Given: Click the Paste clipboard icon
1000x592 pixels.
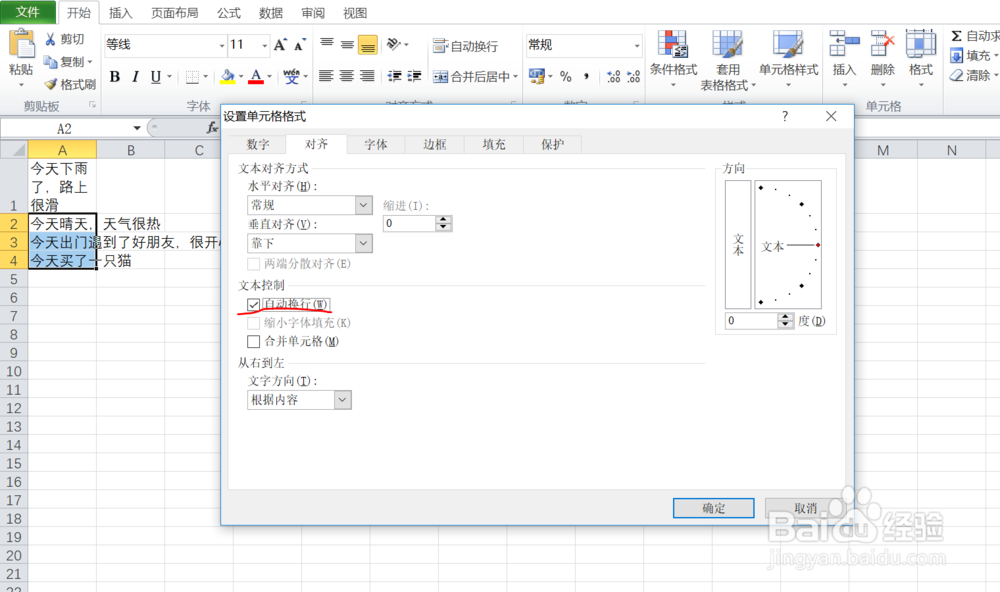Looking at the screenshot, I should point(22,44).
